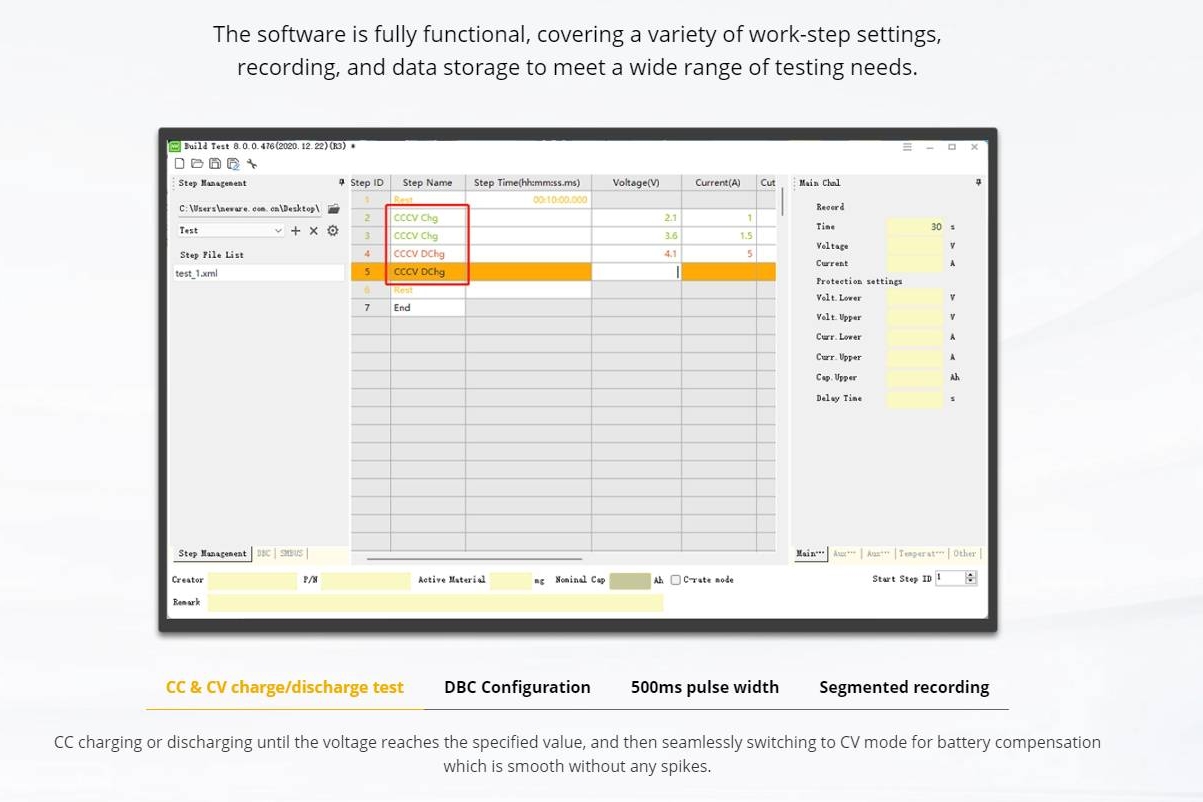Expand the Test dropdown list
The width and height of the screenshot is (1203, 802).
(278, 231)
